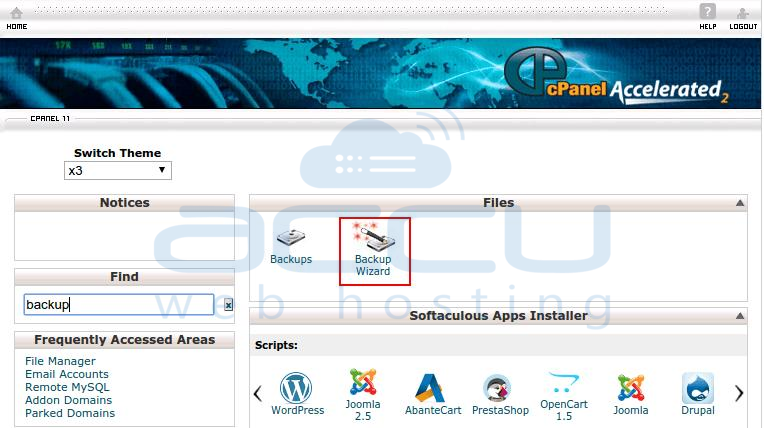Open the Email Accounts link
764x428 pixels.
point(67,374)
